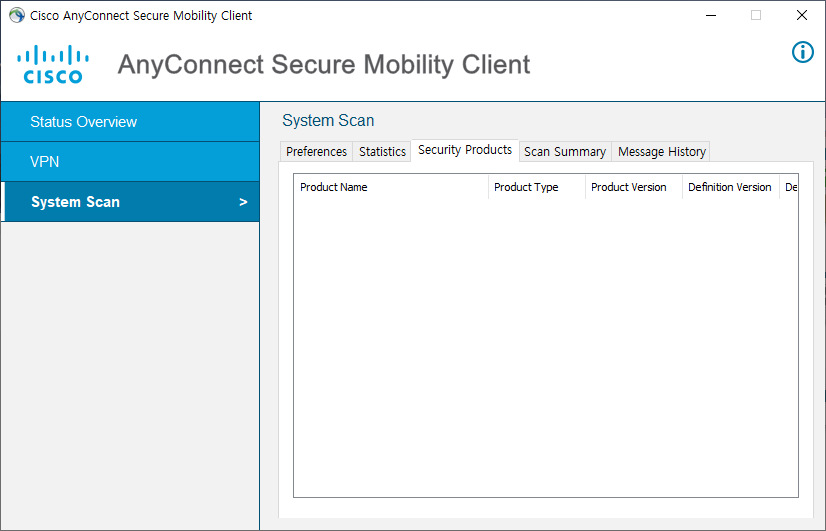The image size is (826, 531).
Task: Sort by Definition Version column header
Action: (731, 187)
